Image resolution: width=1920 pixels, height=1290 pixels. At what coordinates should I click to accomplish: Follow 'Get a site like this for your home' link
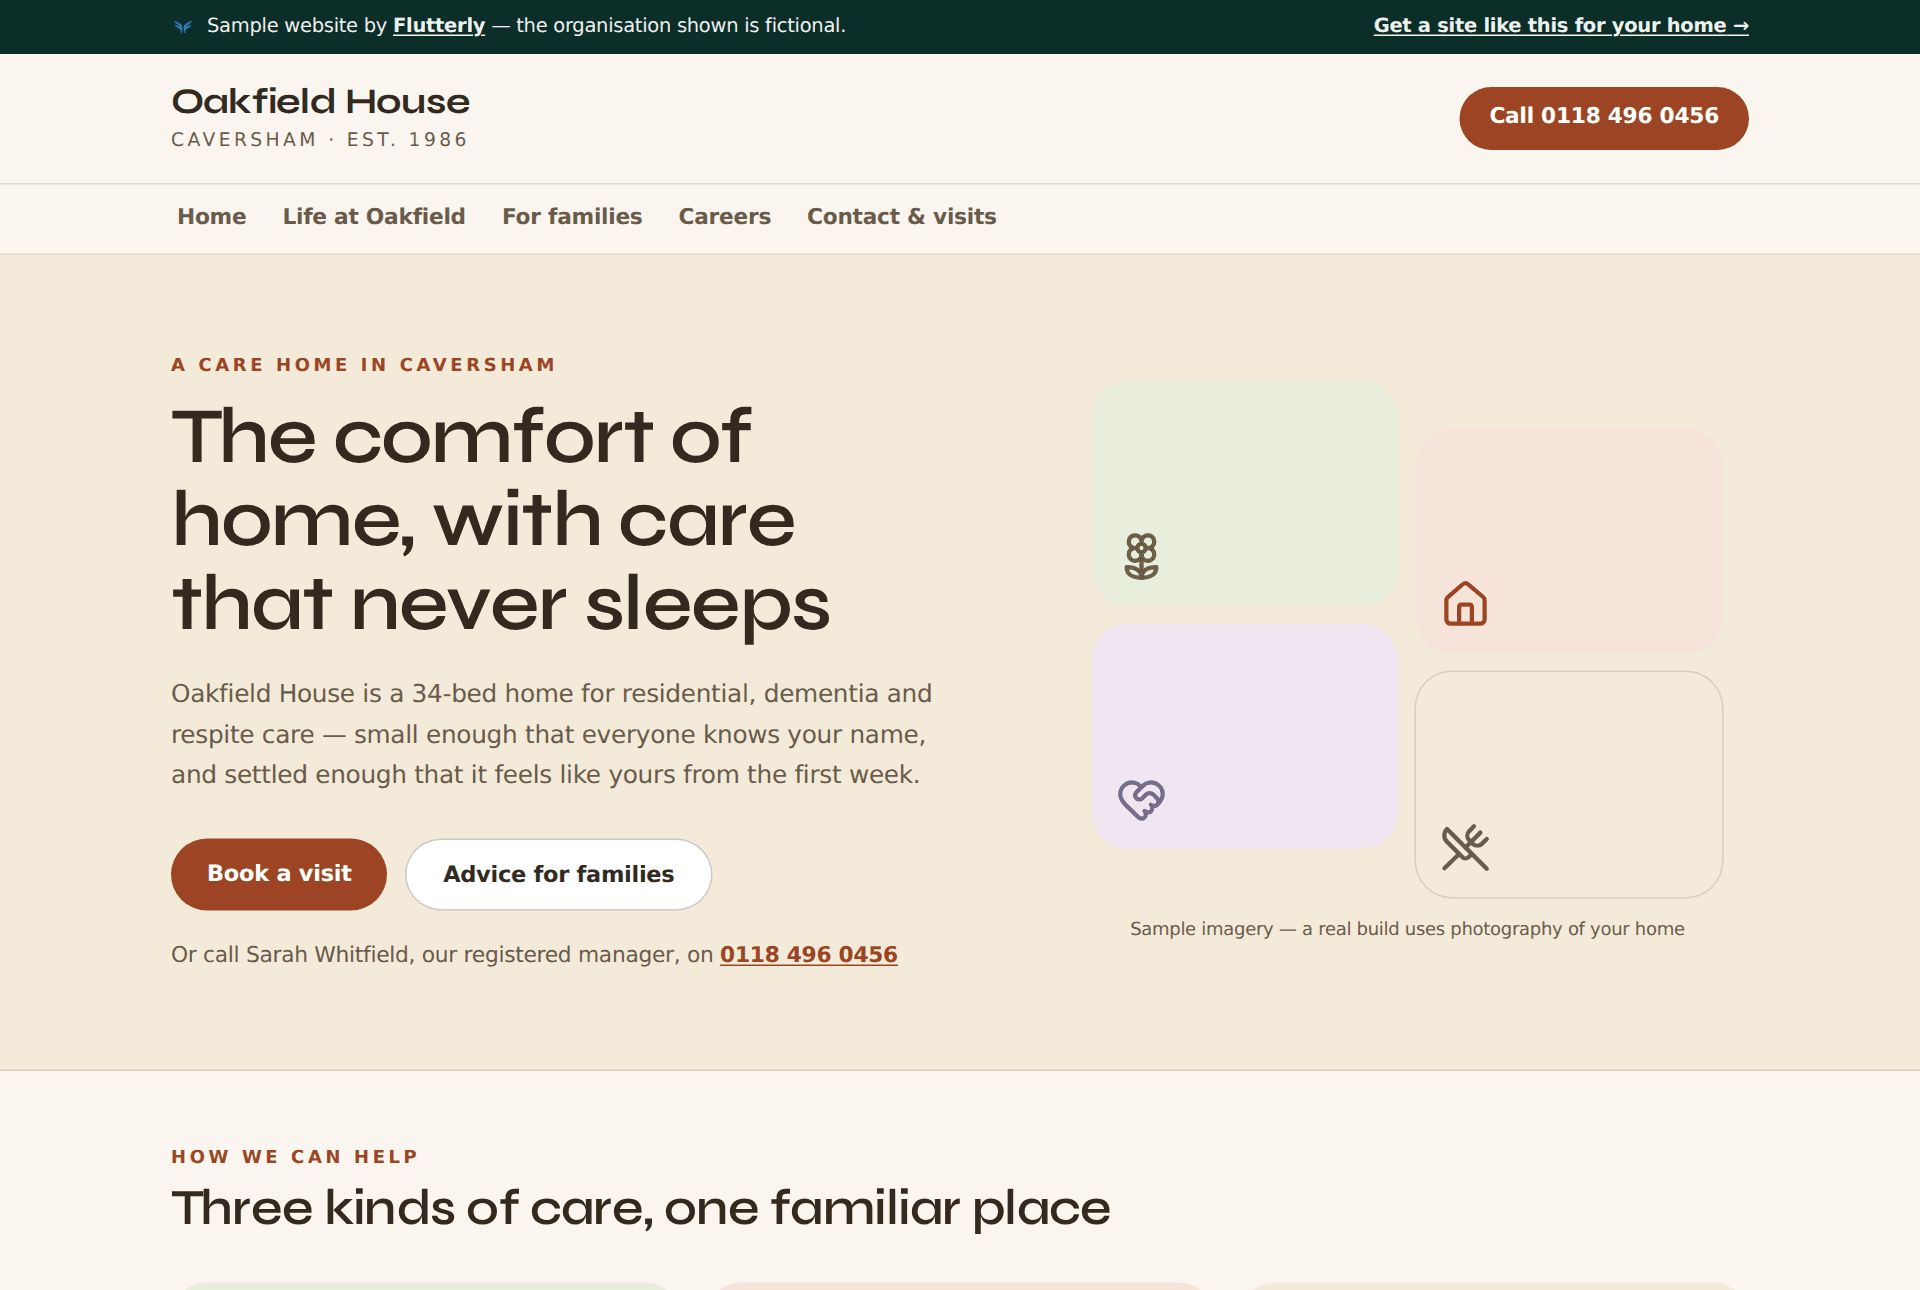1561,25
